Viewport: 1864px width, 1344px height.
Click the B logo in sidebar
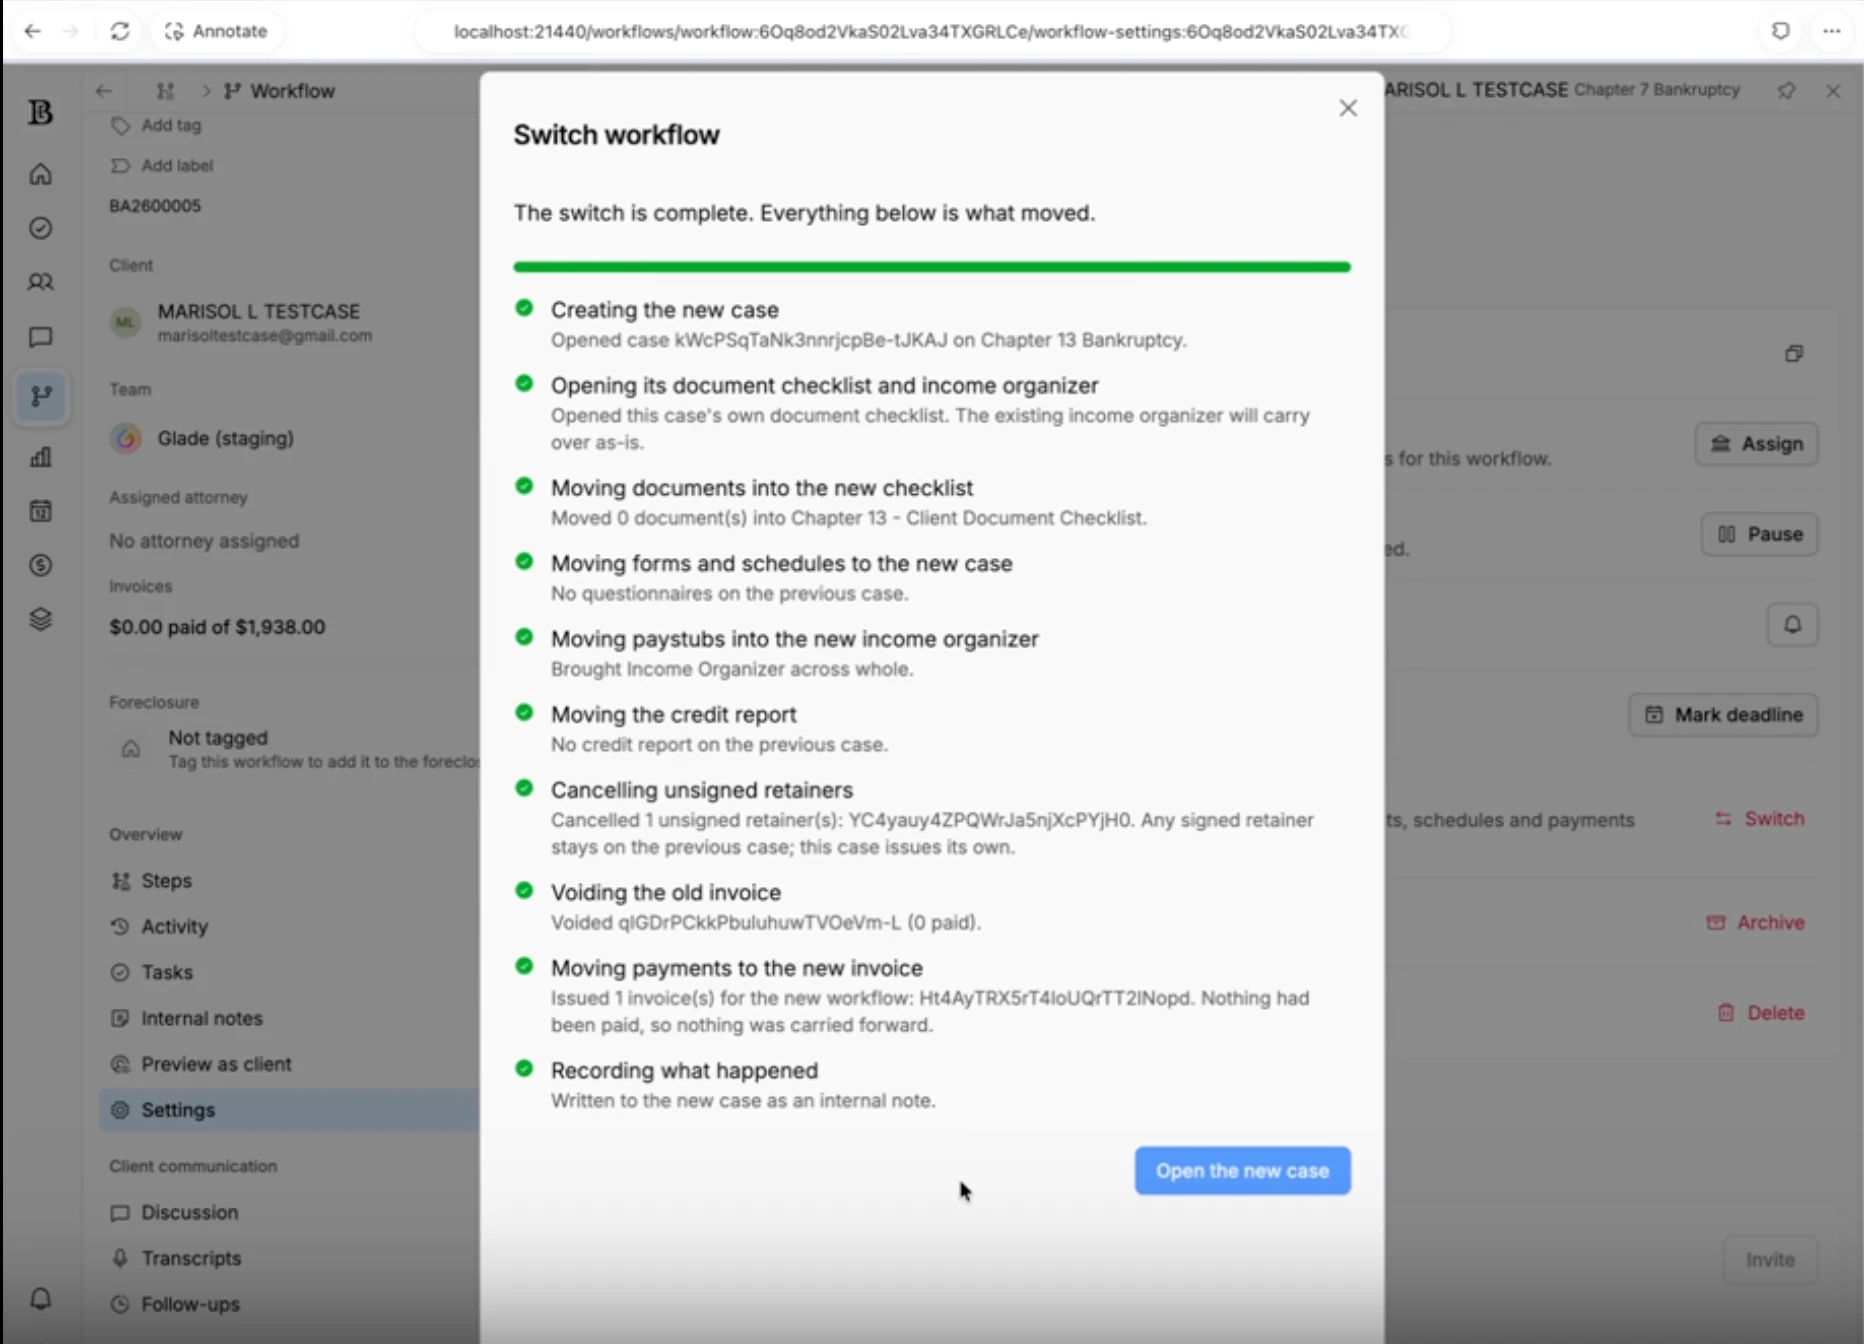41,112
